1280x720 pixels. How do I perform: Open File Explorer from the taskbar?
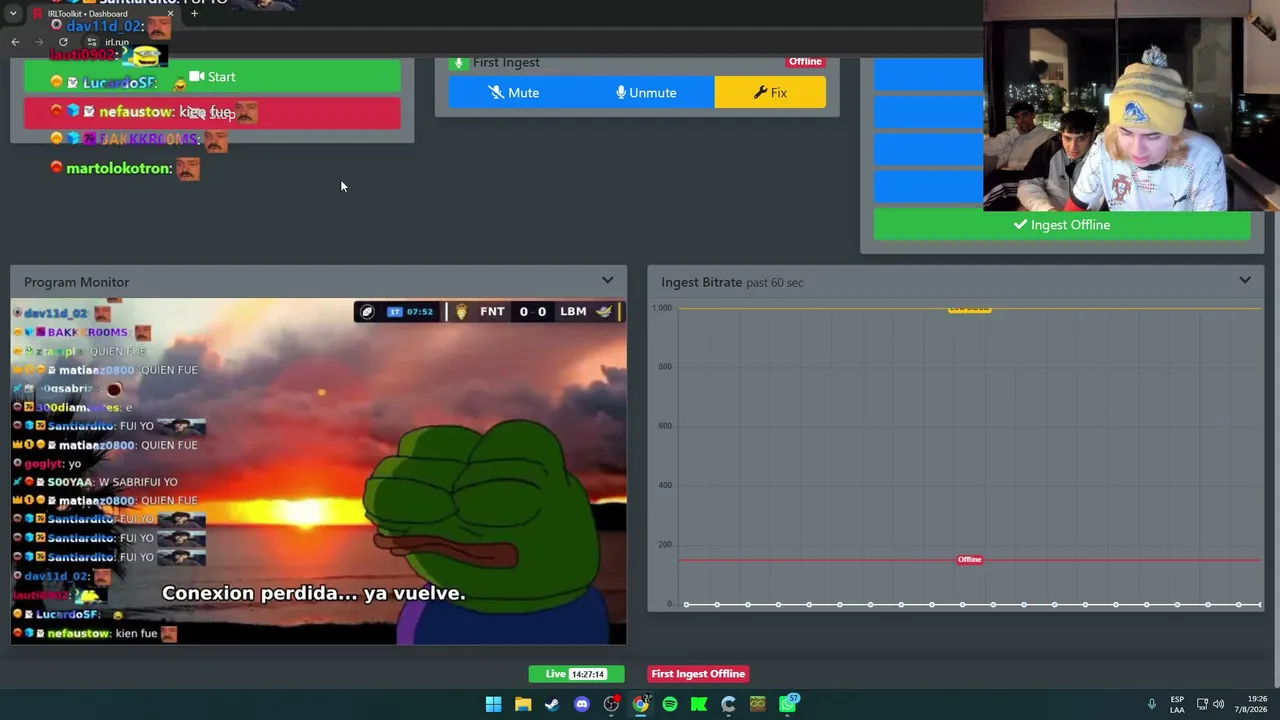coord(523,704)
